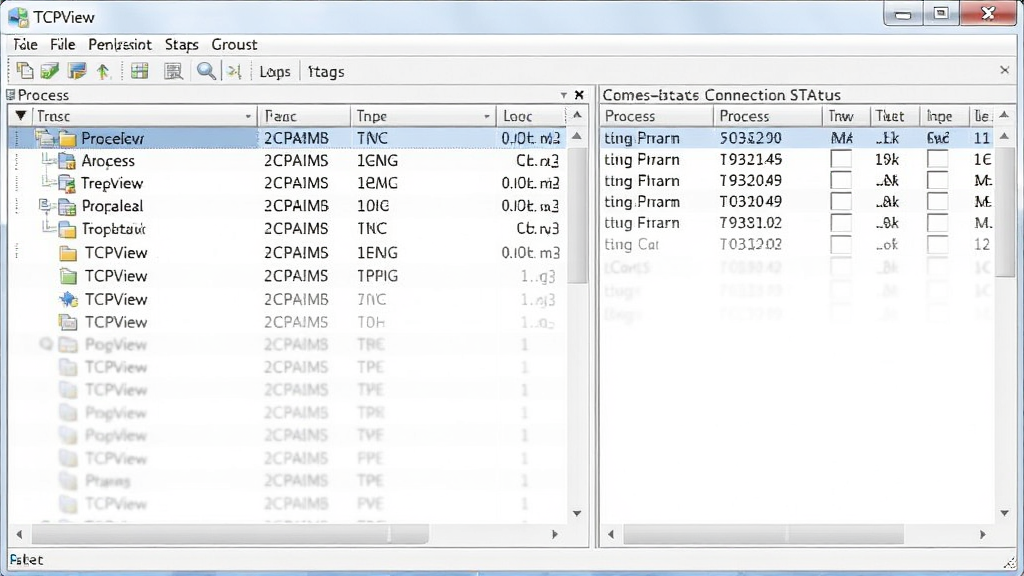Select the Procelevr tree row
The height and width of the screenshot is (576, 1024).
coord(287,138)
